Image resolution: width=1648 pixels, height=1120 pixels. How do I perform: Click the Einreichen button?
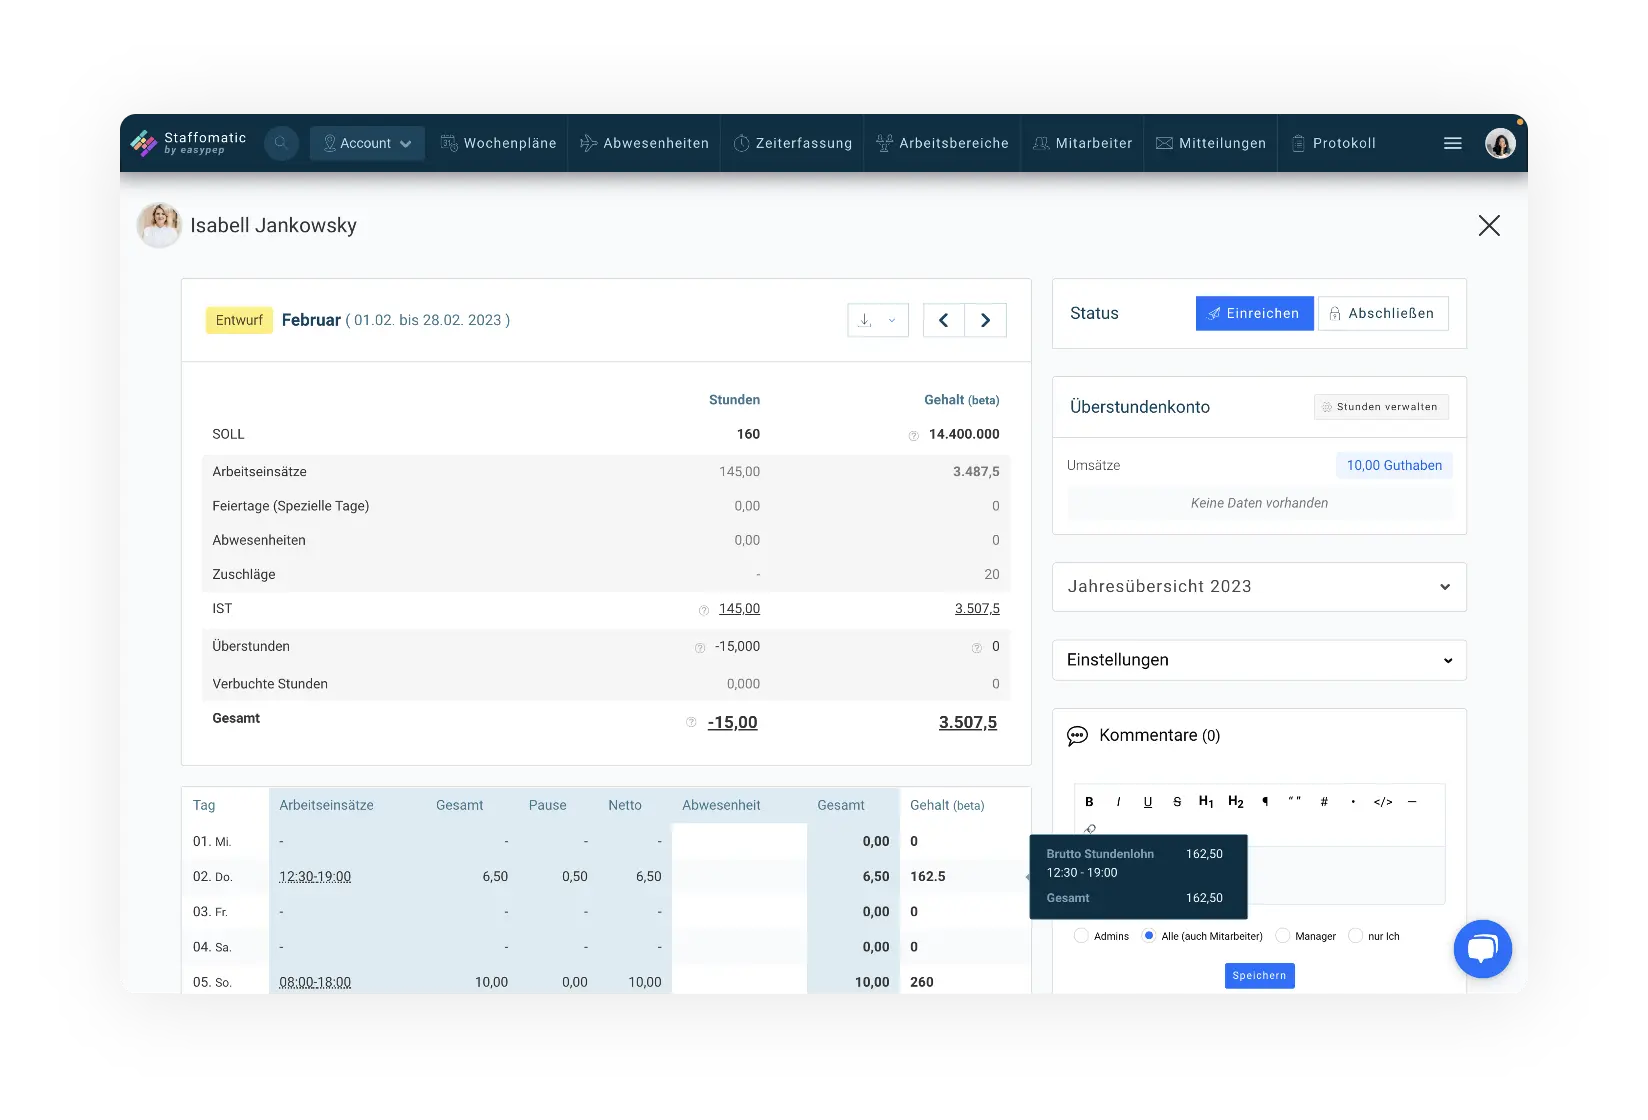1255,314
